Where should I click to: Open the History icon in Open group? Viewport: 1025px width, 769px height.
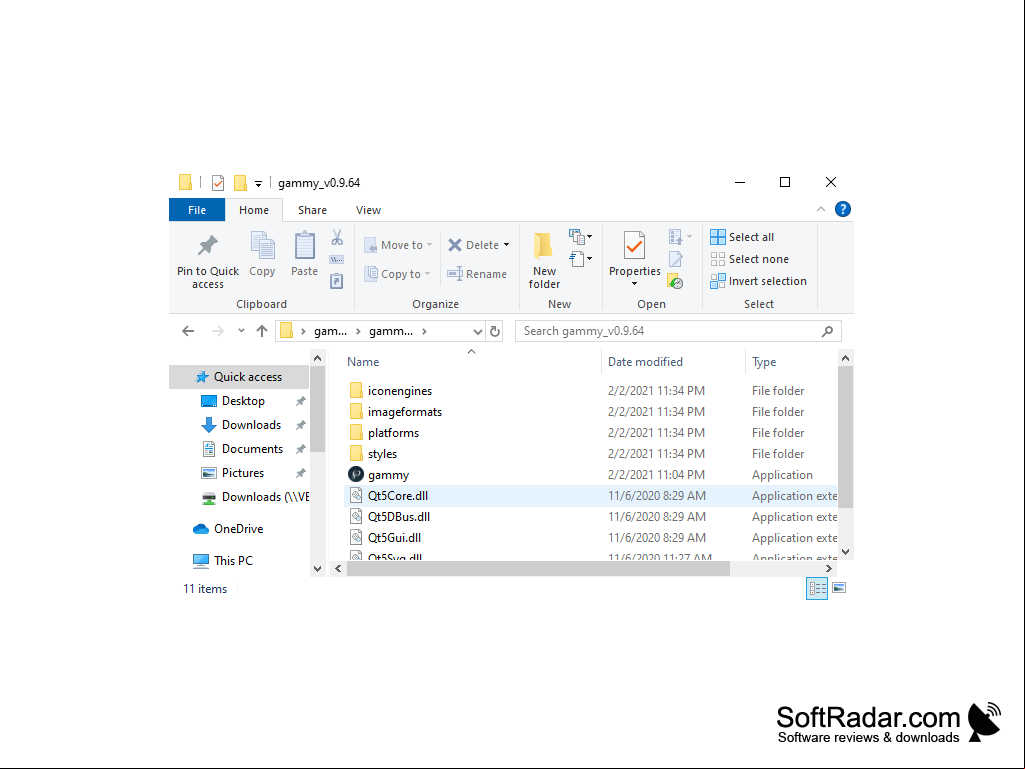click(x=675, y=282)
